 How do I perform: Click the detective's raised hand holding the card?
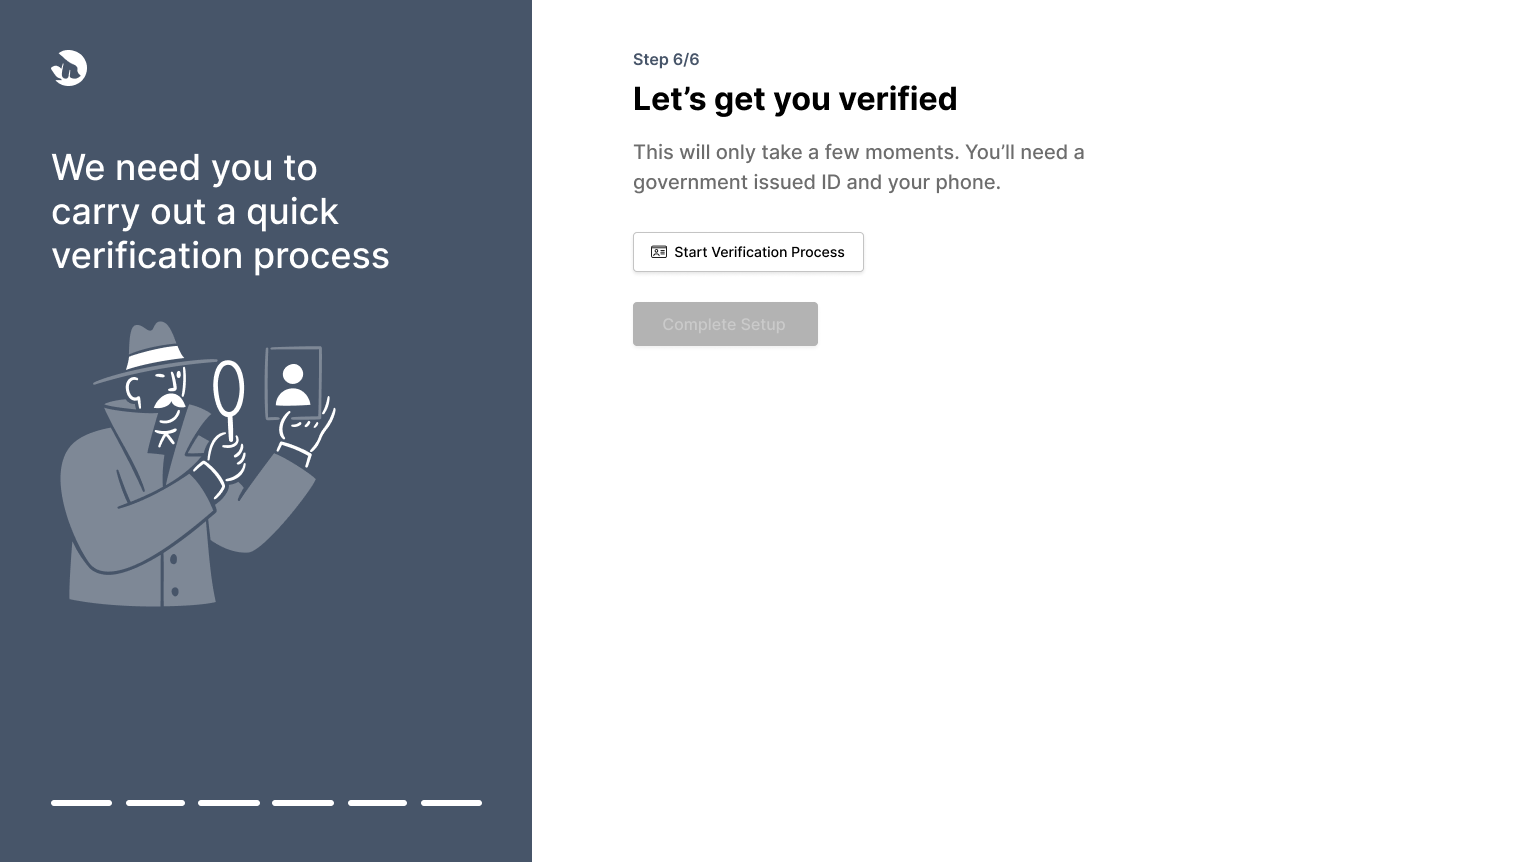305,431
